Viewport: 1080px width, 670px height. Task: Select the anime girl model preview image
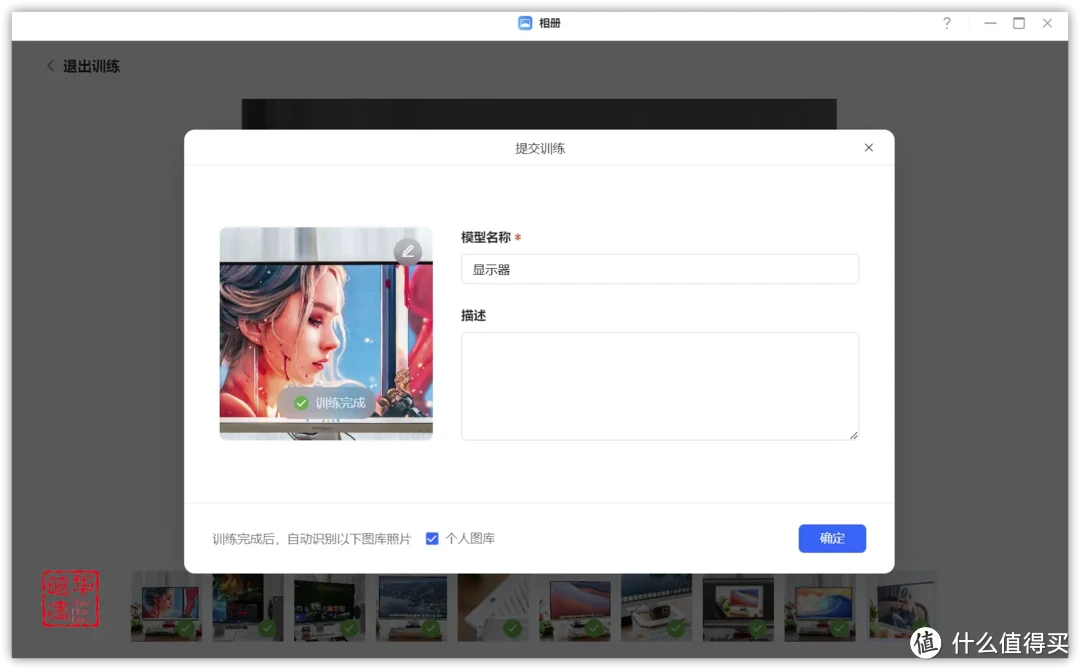click(326, 332)
